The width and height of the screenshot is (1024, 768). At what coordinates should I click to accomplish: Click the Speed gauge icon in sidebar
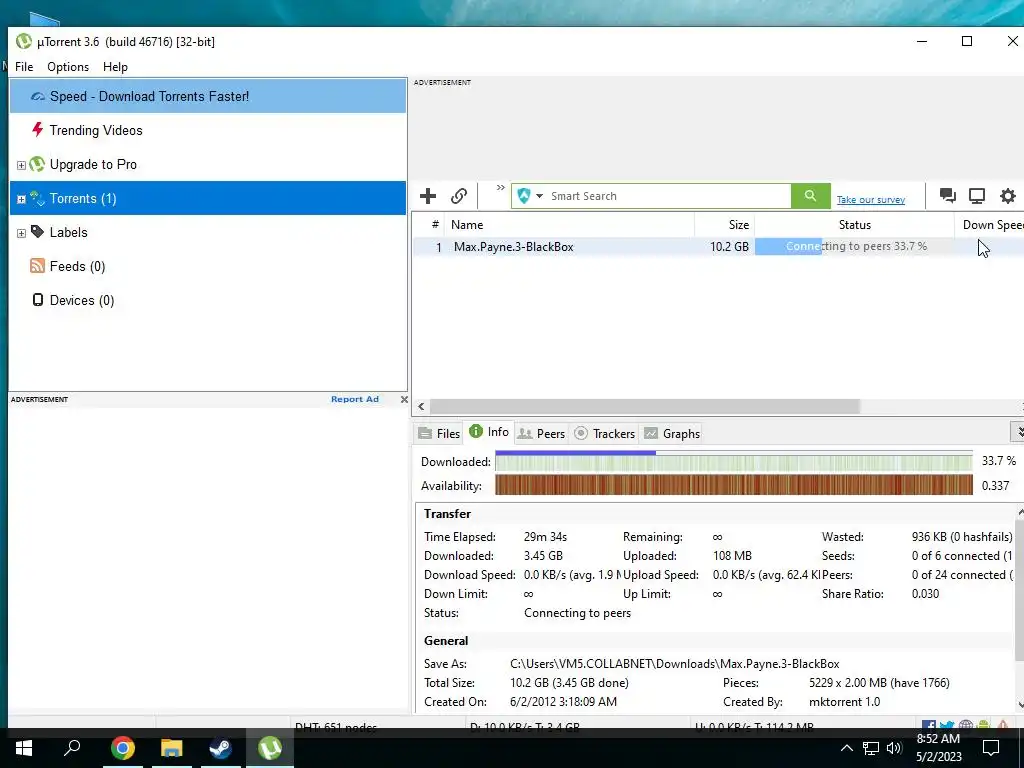38,97
